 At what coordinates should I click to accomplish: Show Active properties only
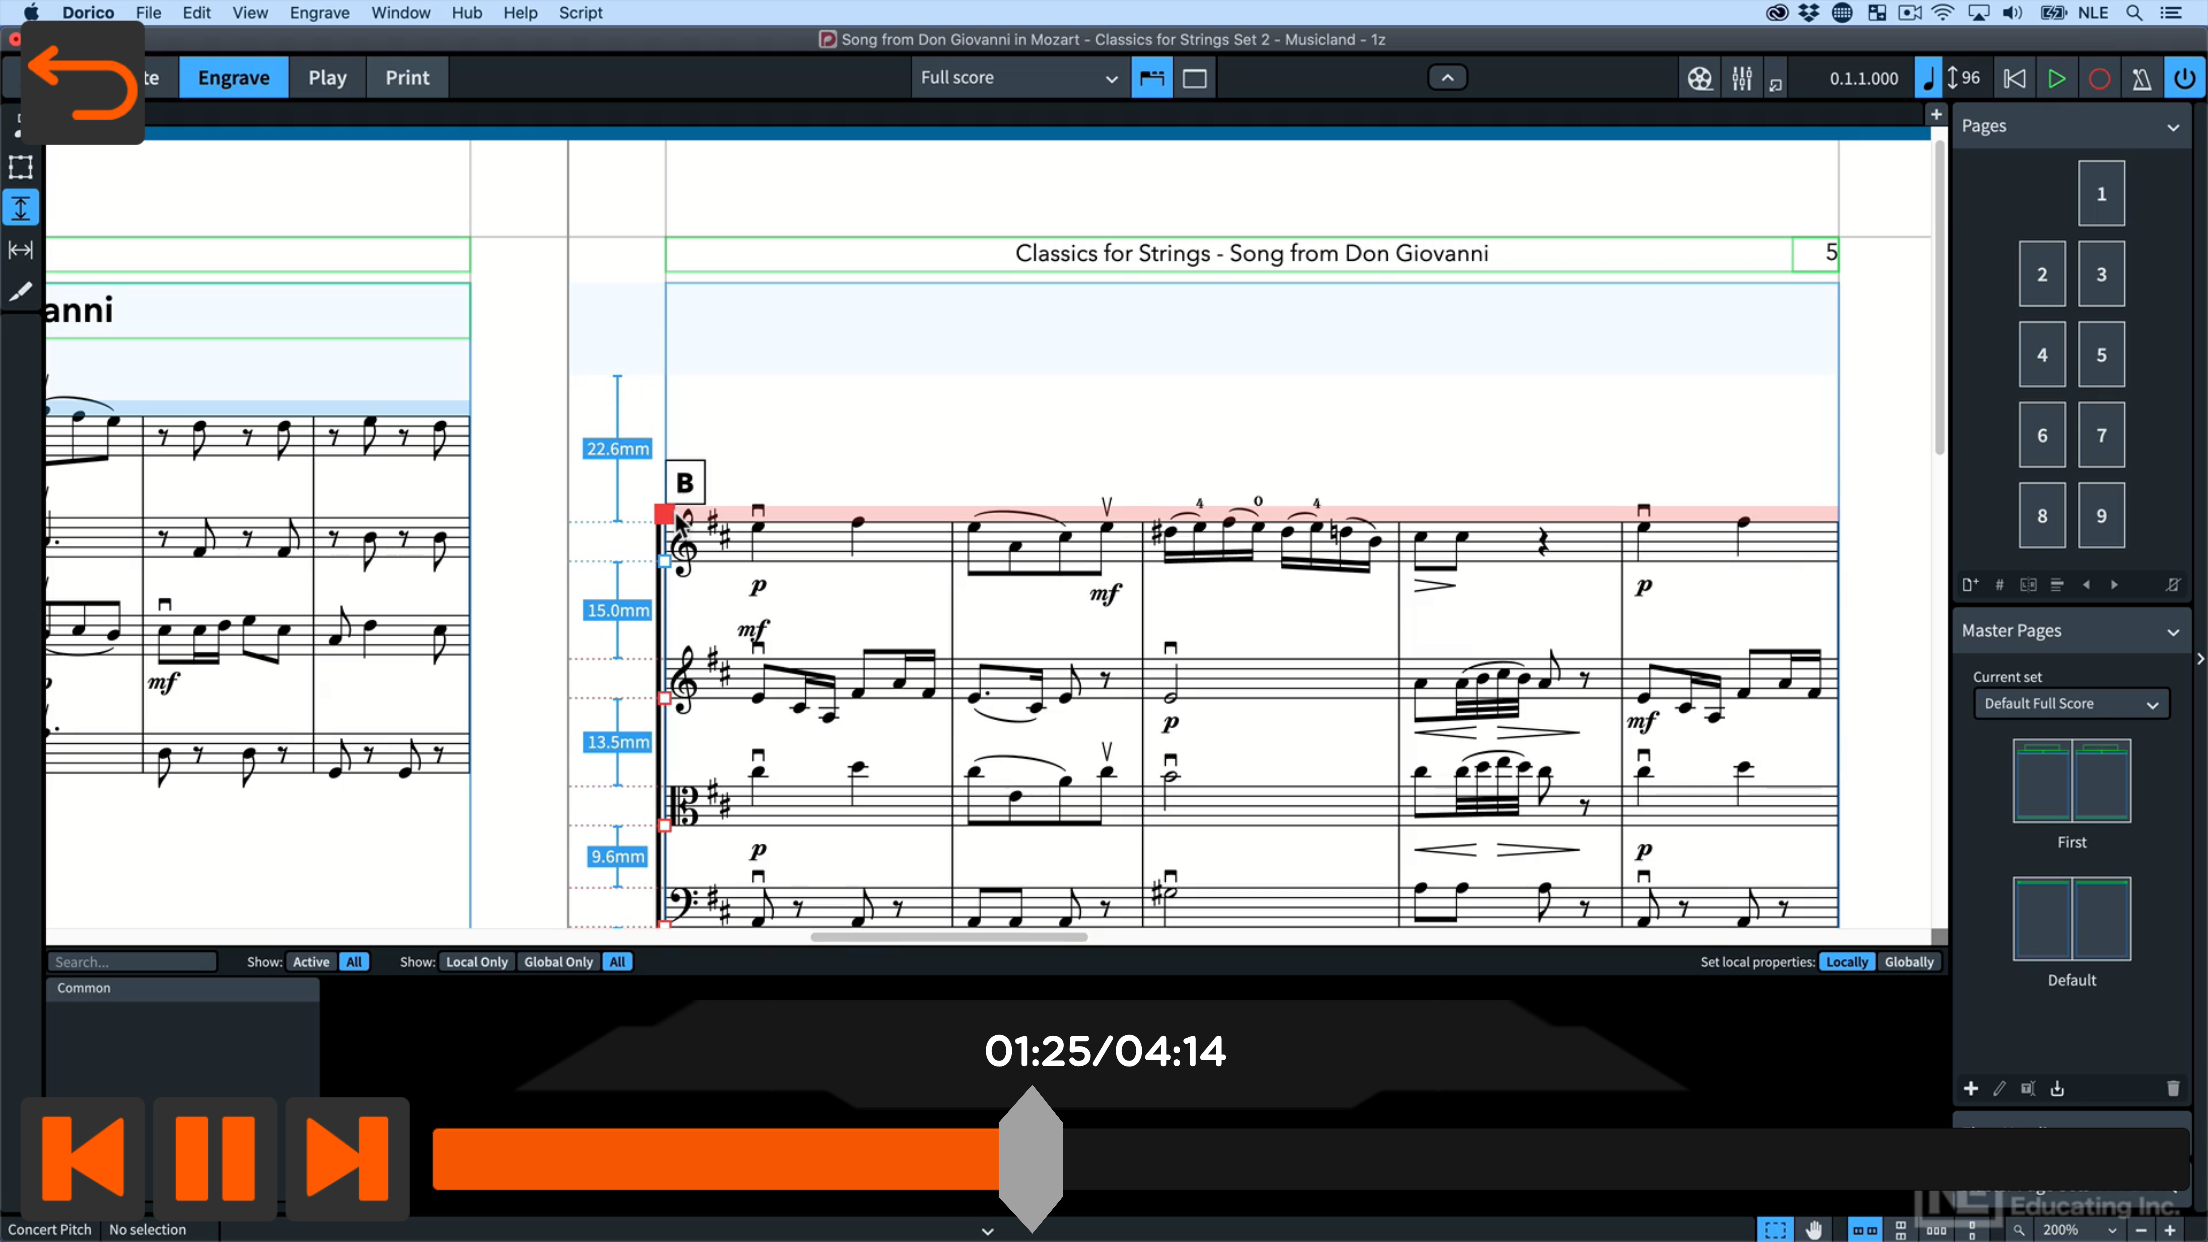tap(311, 962)
